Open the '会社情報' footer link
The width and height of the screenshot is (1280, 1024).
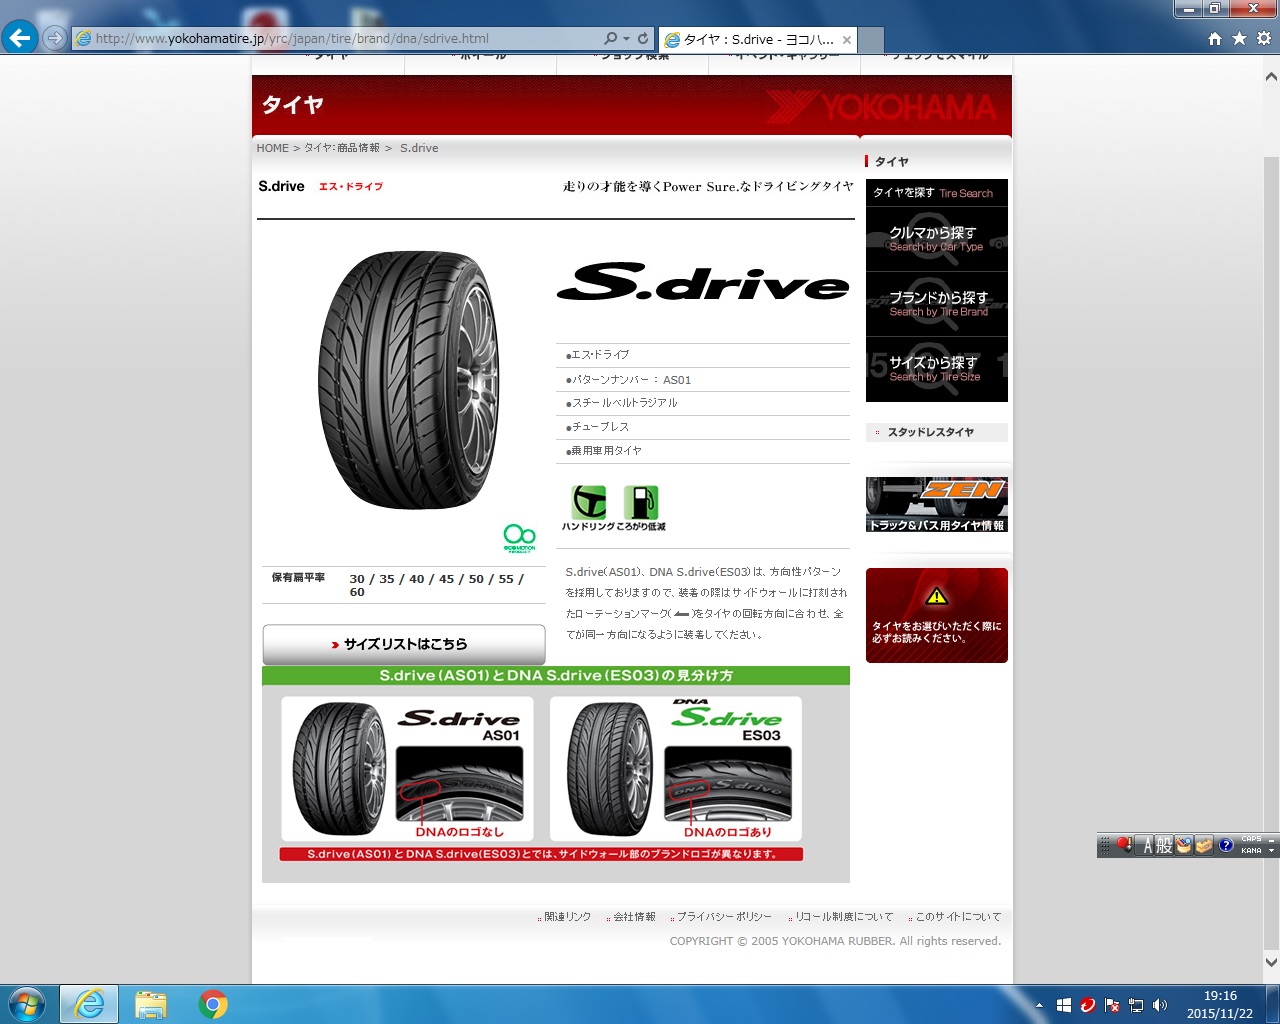(634, 917)
